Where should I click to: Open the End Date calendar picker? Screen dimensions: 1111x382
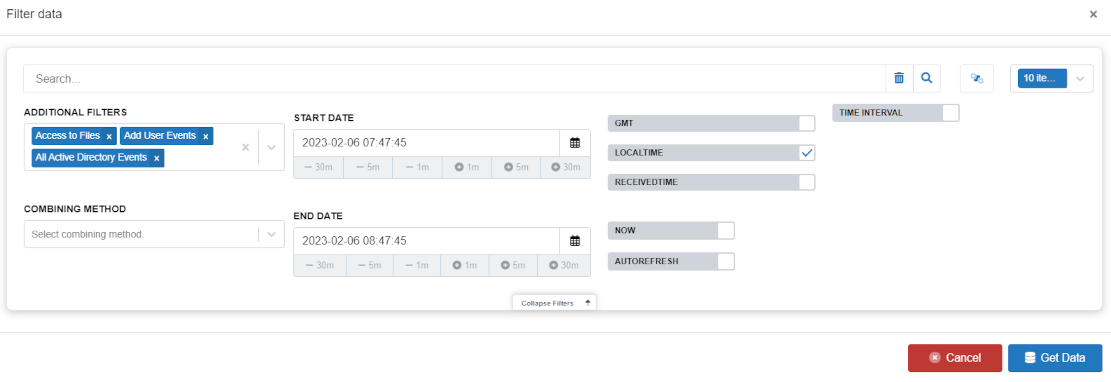pyautogui.click(x=575, y=241)
